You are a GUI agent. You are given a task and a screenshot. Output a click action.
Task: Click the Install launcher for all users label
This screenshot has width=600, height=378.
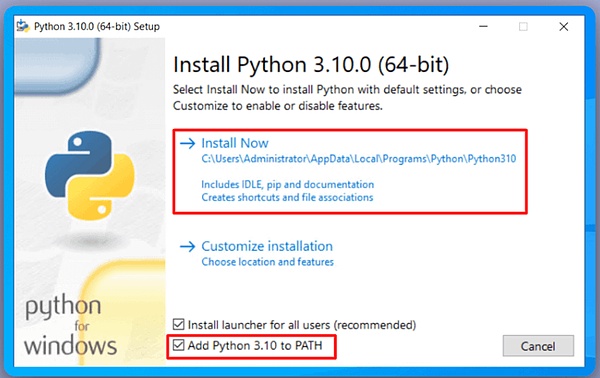[x=302, y=325]
